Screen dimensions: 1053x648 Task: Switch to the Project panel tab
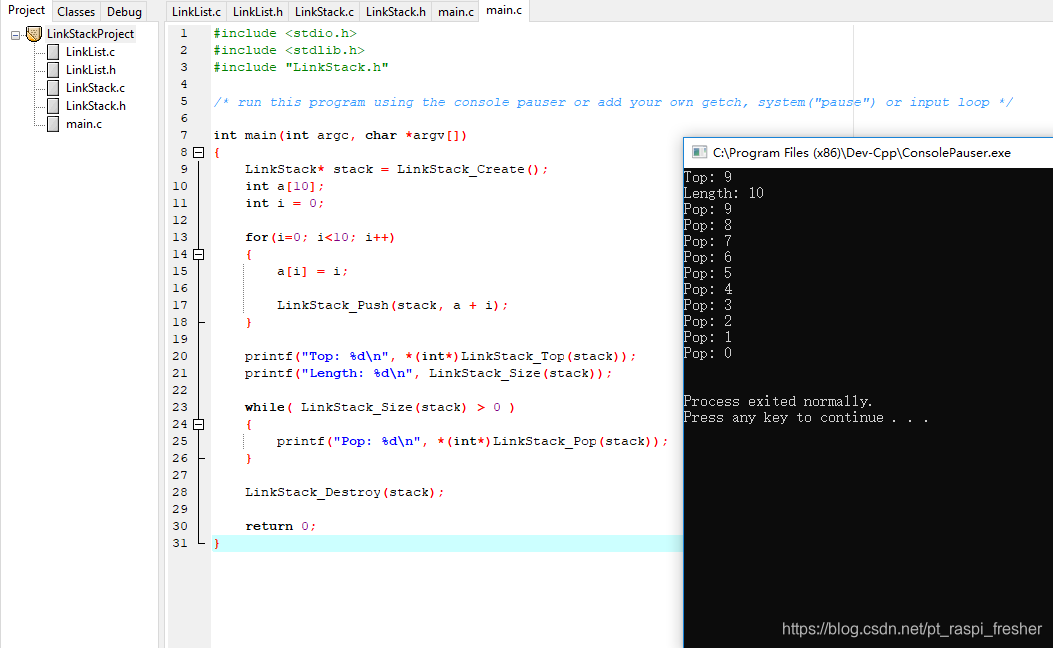26,11
